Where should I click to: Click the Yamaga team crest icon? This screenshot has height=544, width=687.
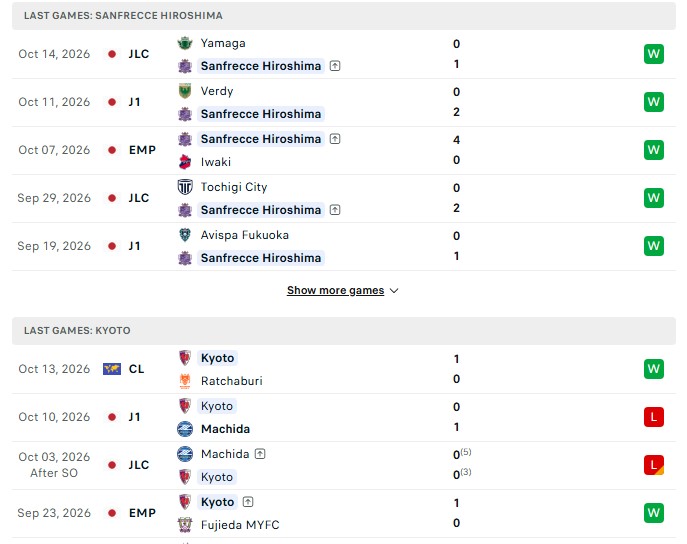pos(185,43)
